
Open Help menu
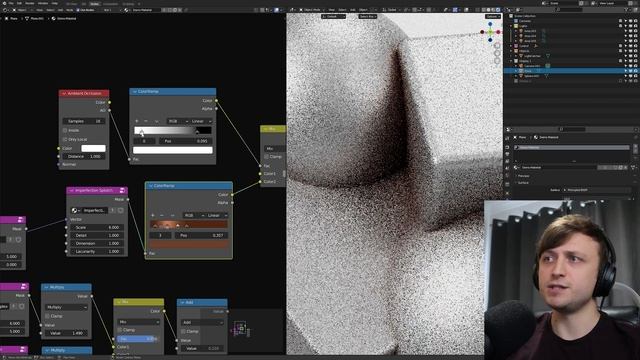point(54,3)
